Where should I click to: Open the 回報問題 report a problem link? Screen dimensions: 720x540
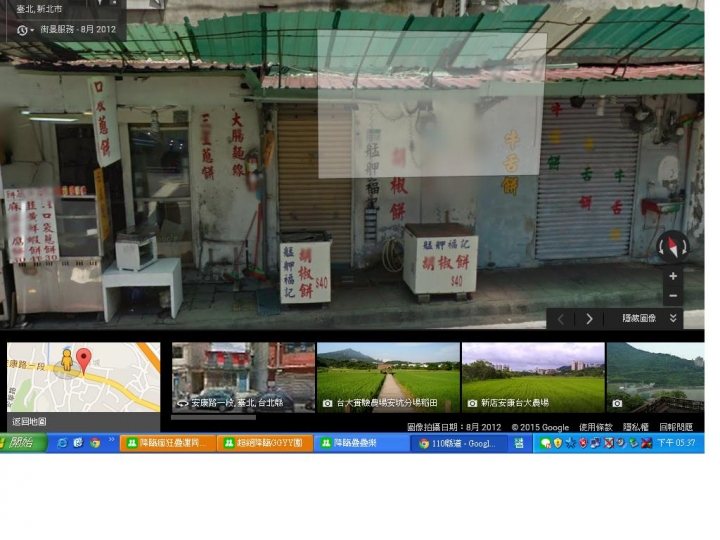coord(676,427)
